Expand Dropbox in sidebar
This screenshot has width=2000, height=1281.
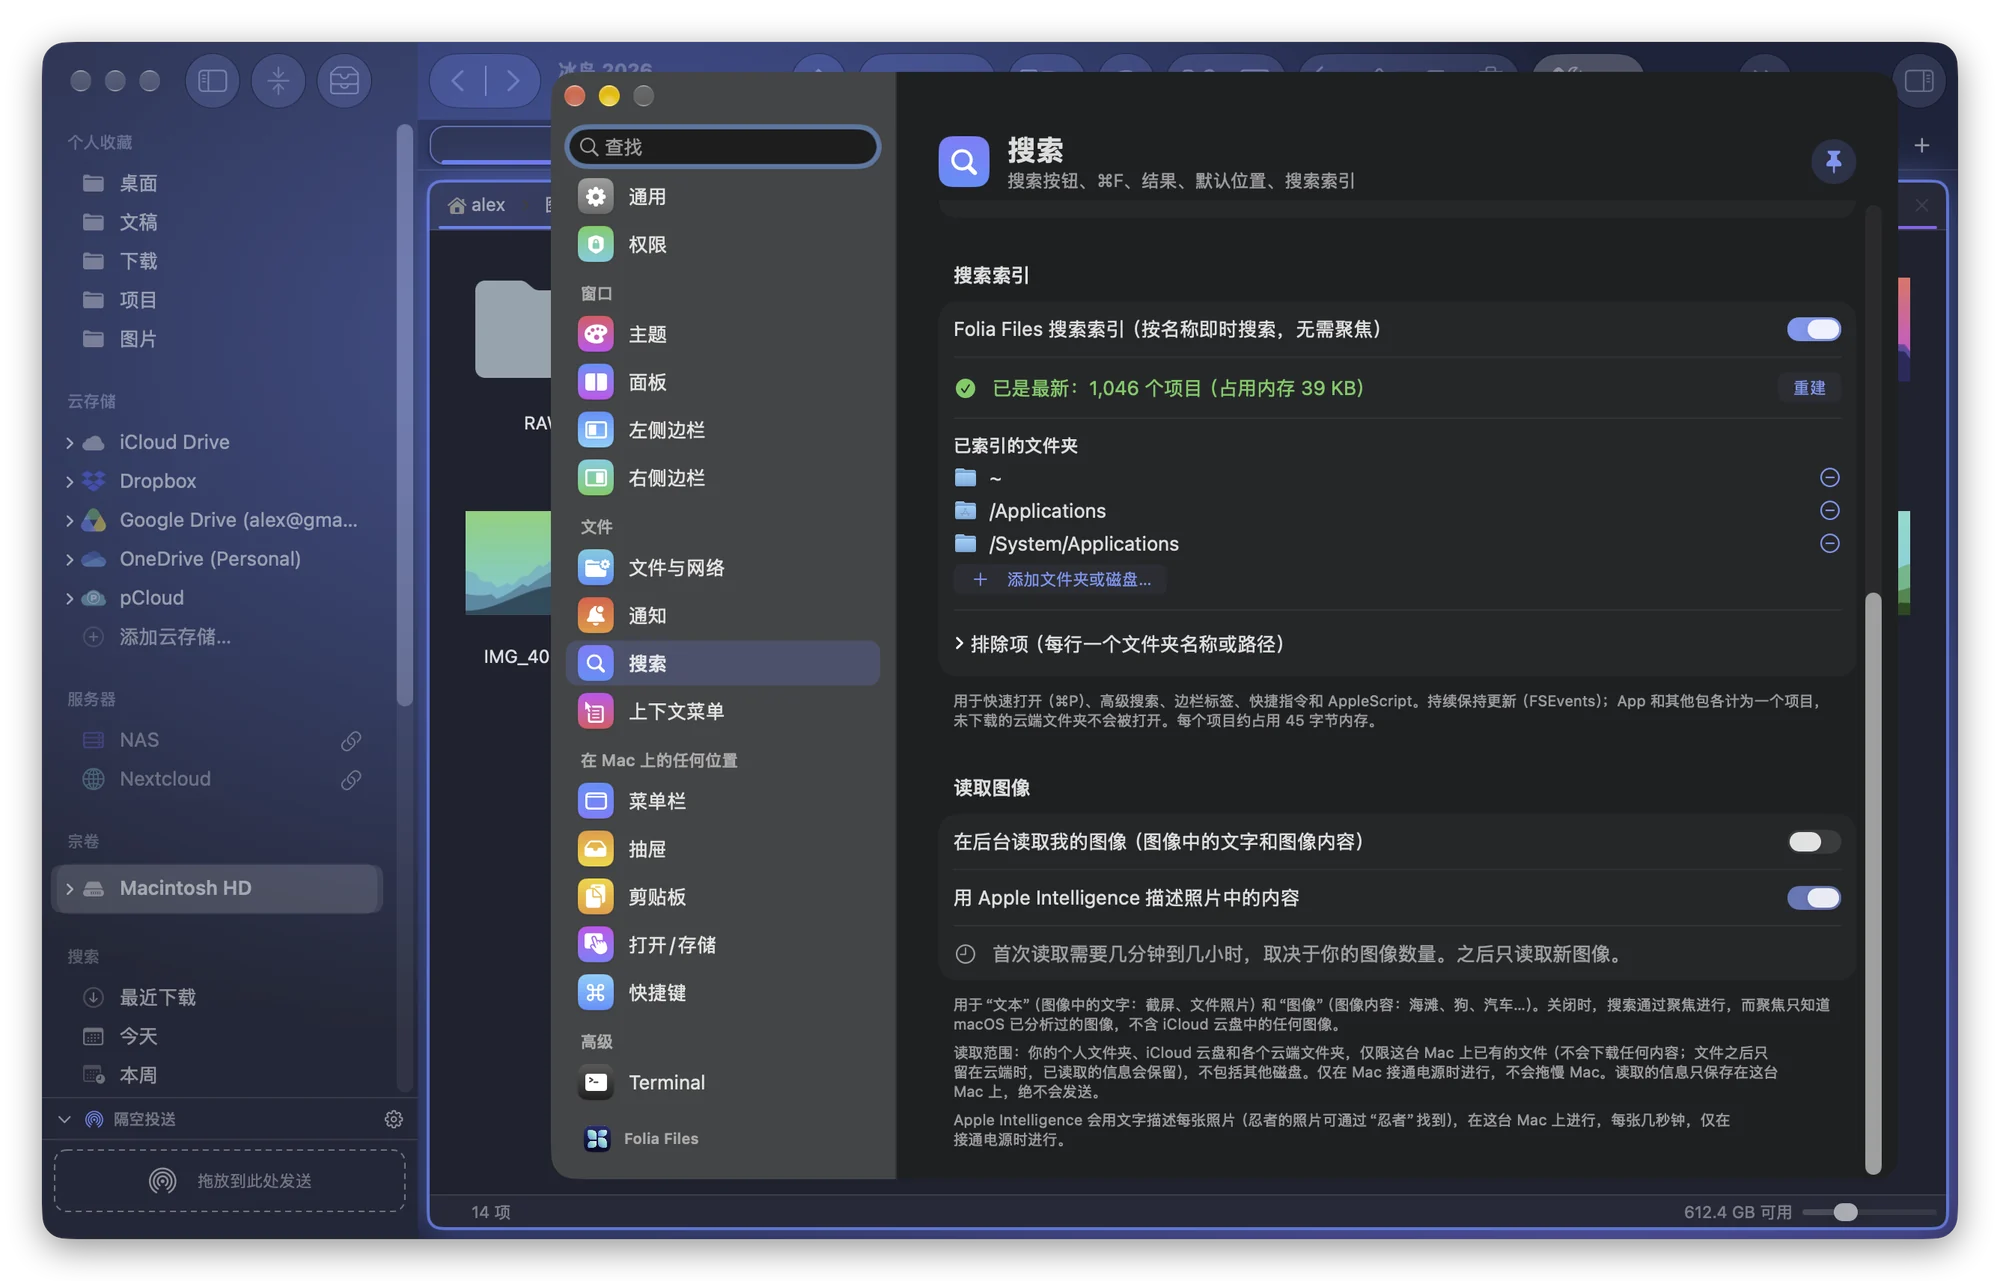click(69, 482)
